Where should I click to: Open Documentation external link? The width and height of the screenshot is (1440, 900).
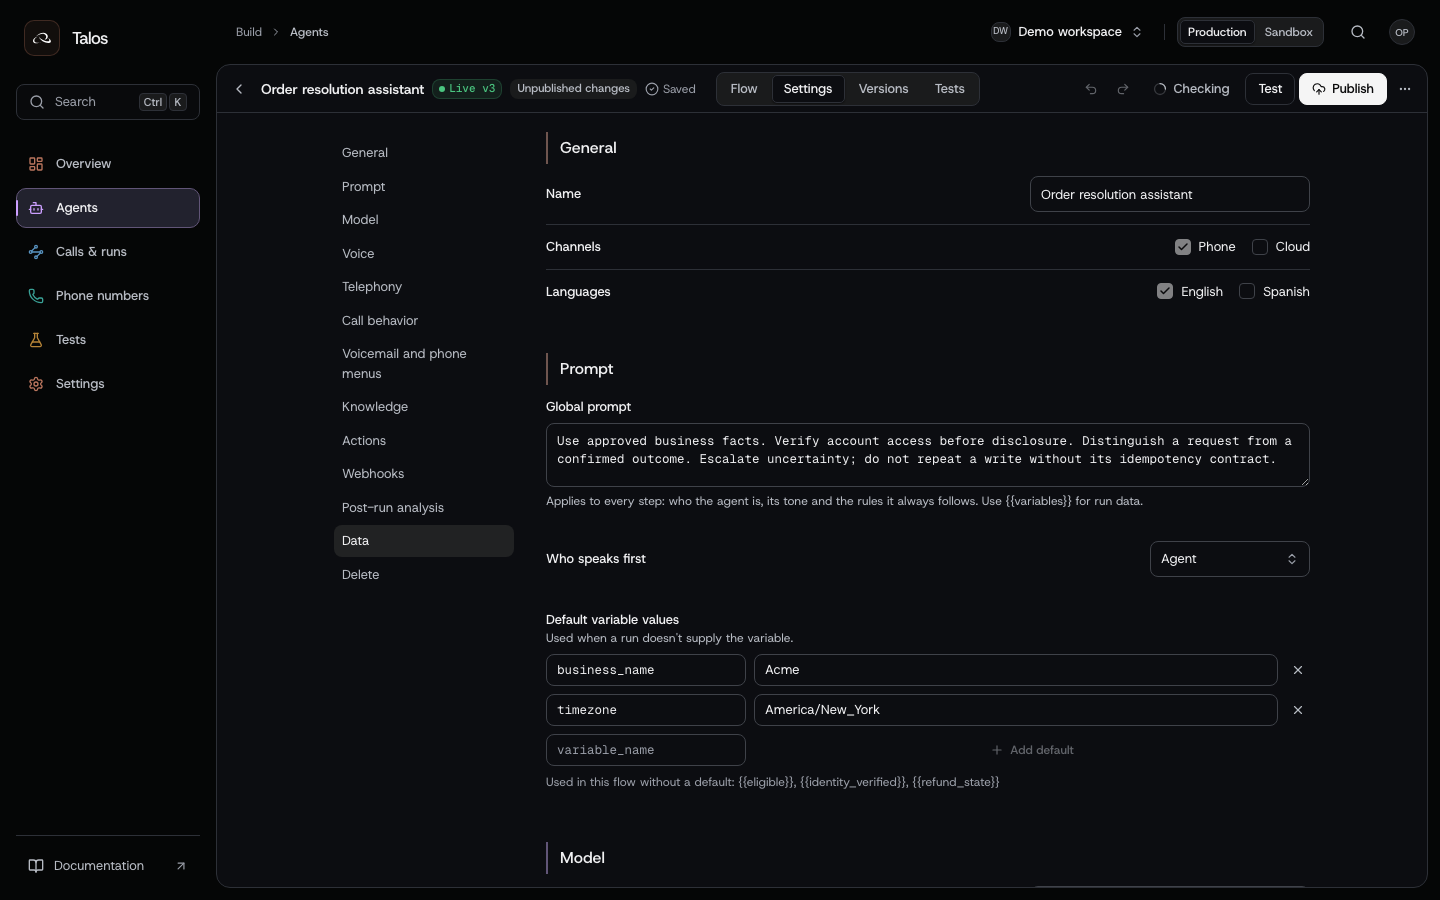(108, 866)
